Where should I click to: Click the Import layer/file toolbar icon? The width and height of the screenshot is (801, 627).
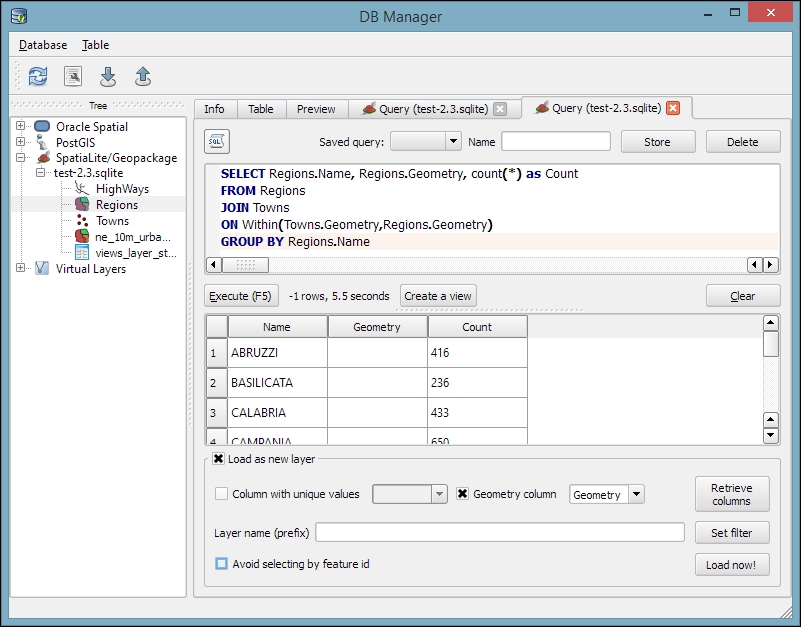pyautogui.click(x=108, y=76)
